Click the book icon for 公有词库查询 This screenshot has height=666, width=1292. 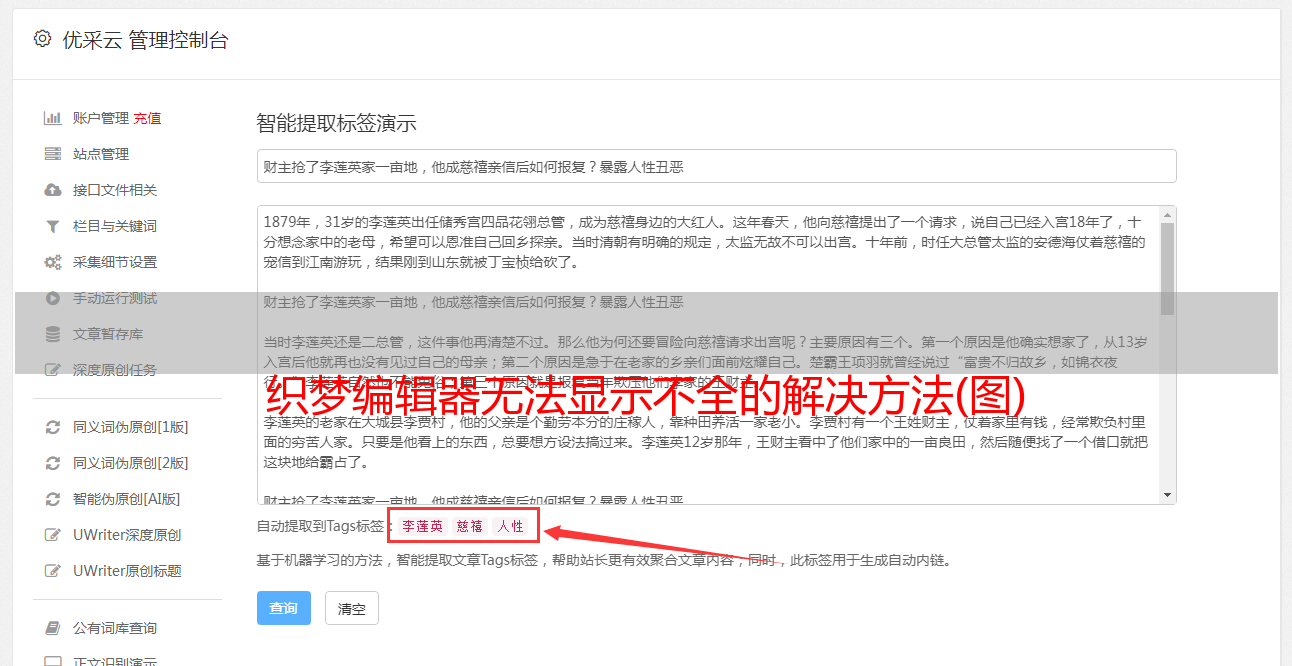[53, 628]
